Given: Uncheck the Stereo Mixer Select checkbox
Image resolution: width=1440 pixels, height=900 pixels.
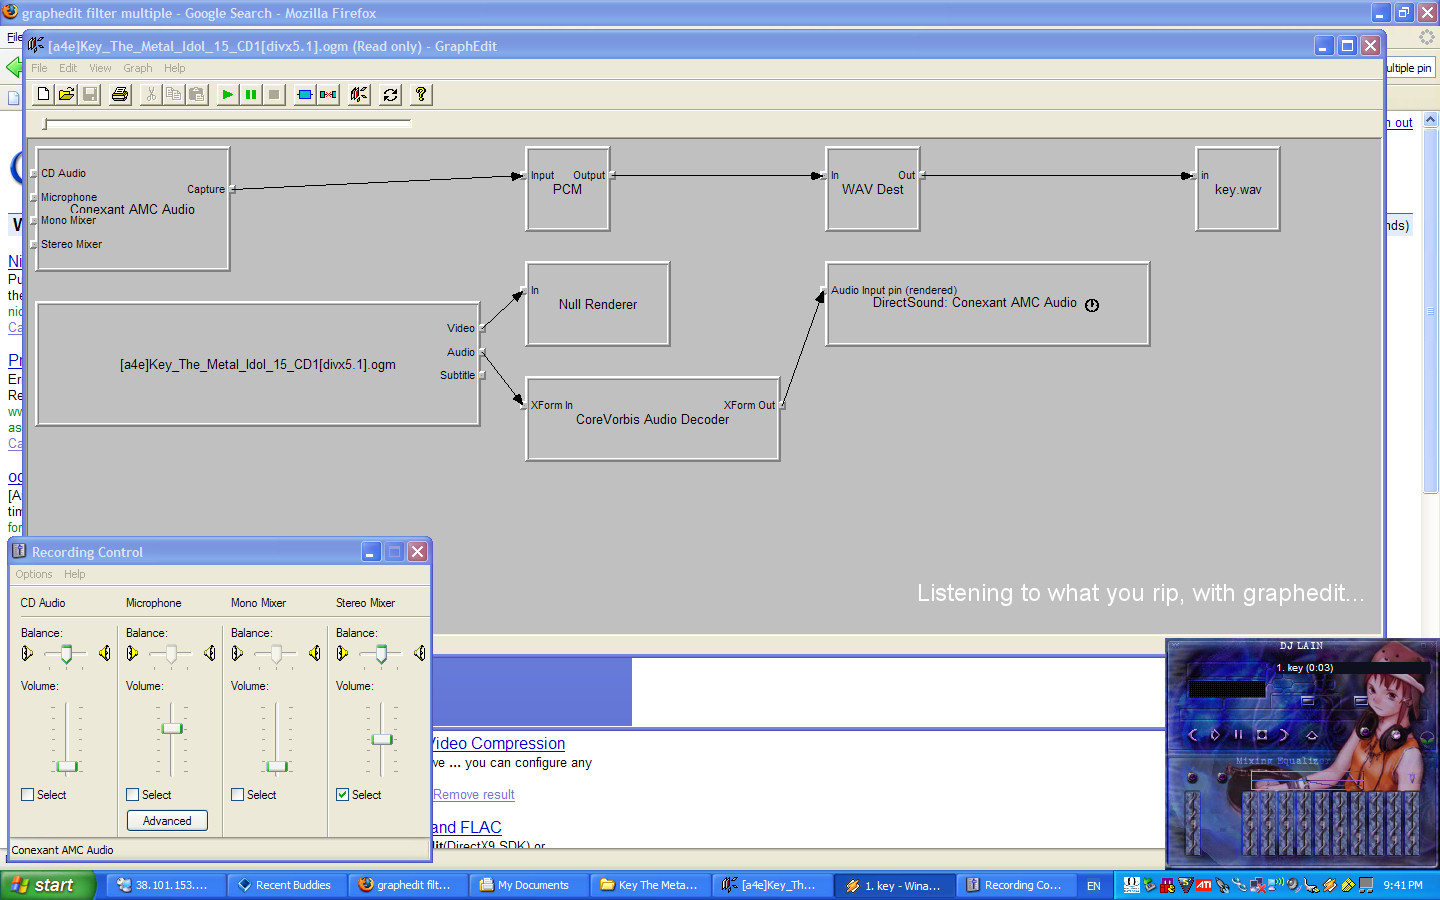Looking at the screenshot, I should 343,795.
